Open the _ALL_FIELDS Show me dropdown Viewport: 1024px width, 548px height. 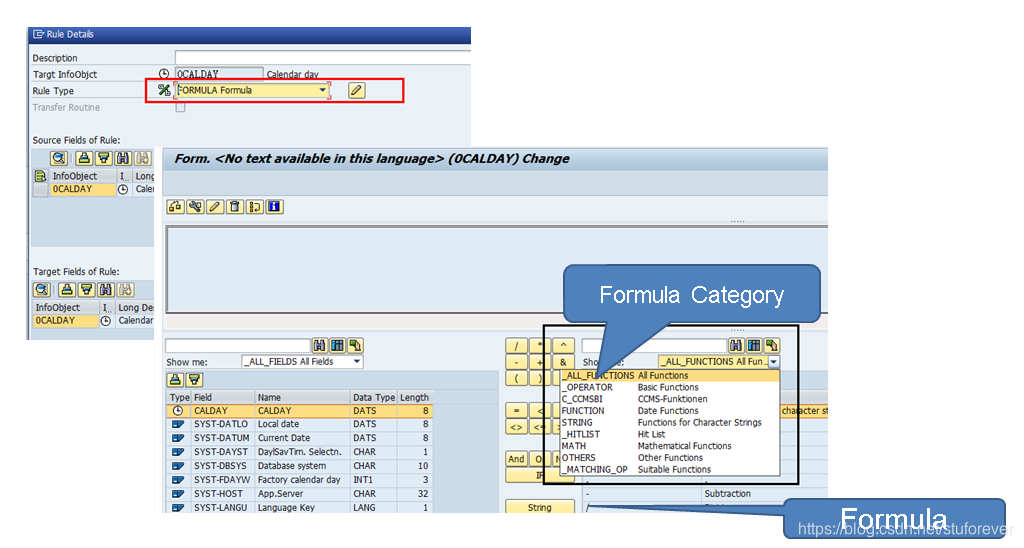(357, 362)
